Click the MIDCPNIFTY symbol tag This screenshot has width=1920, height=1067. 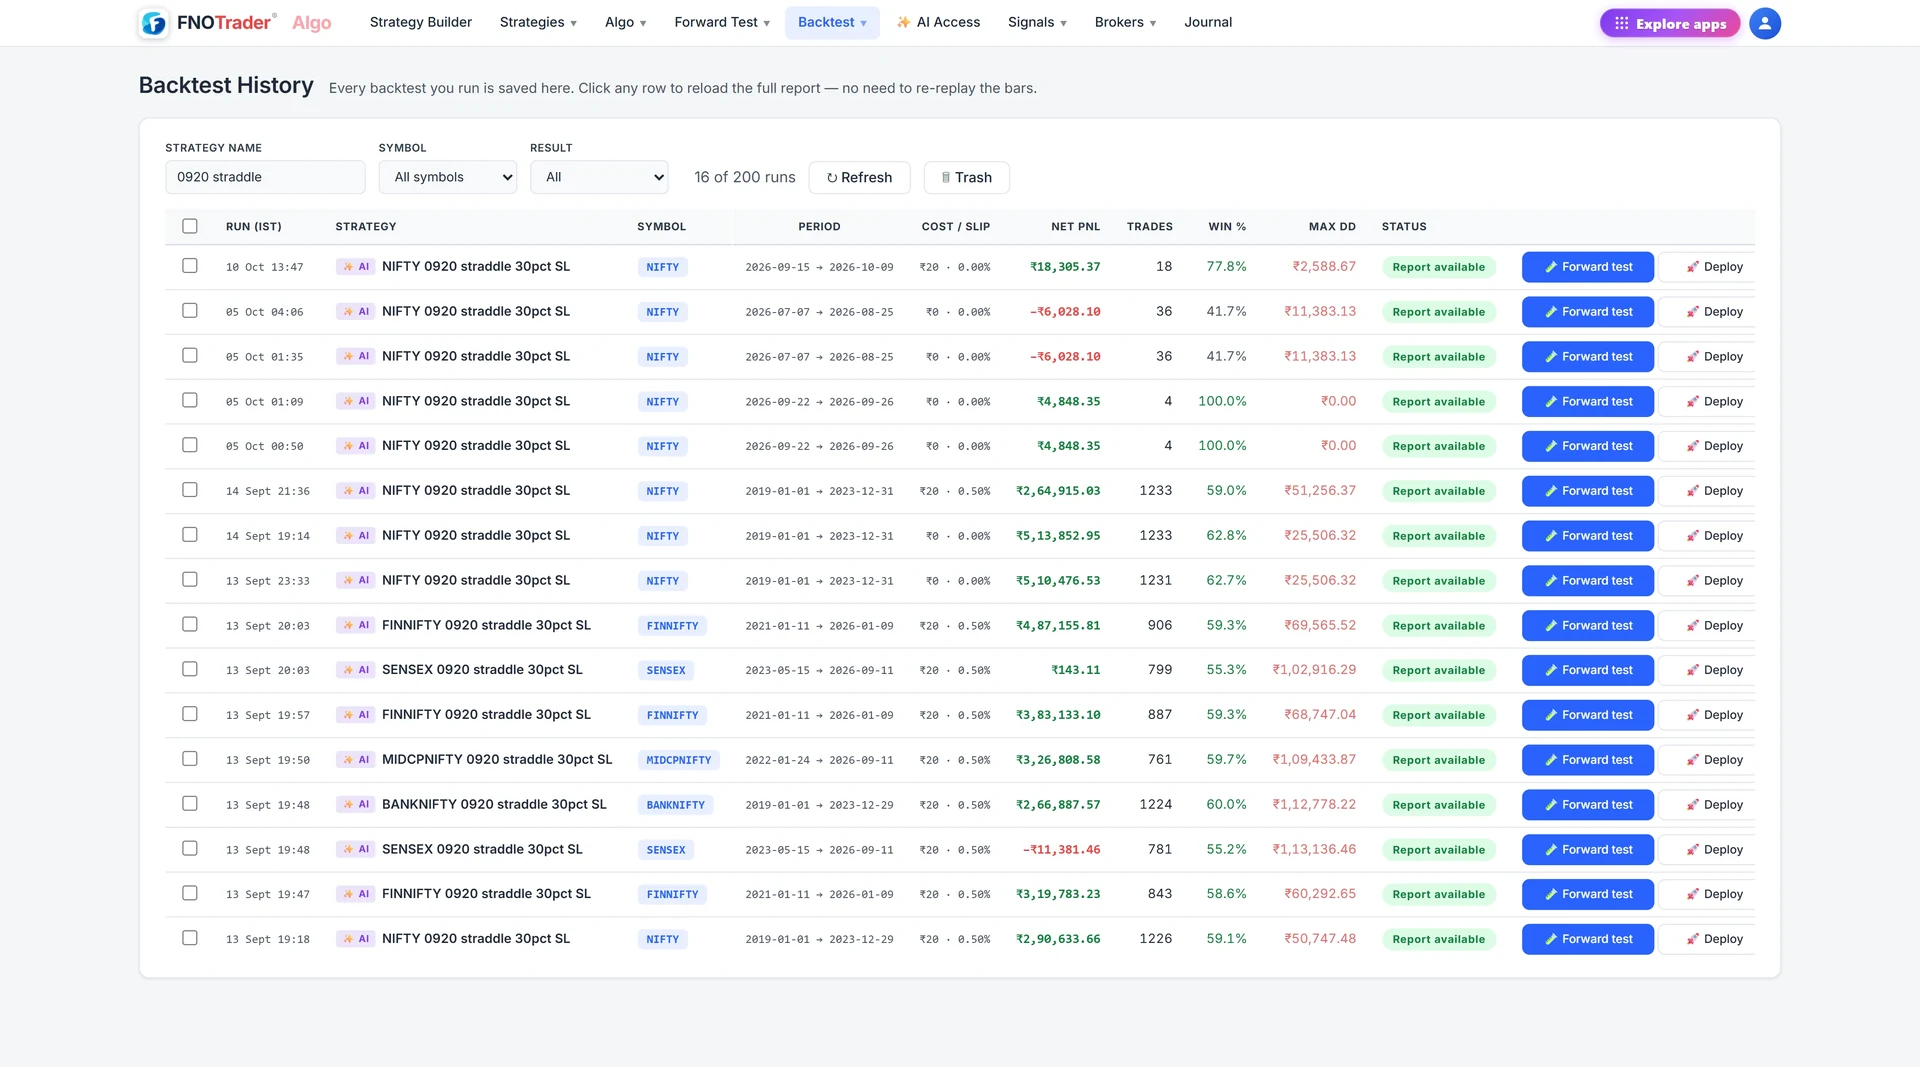tap(678, 760)
